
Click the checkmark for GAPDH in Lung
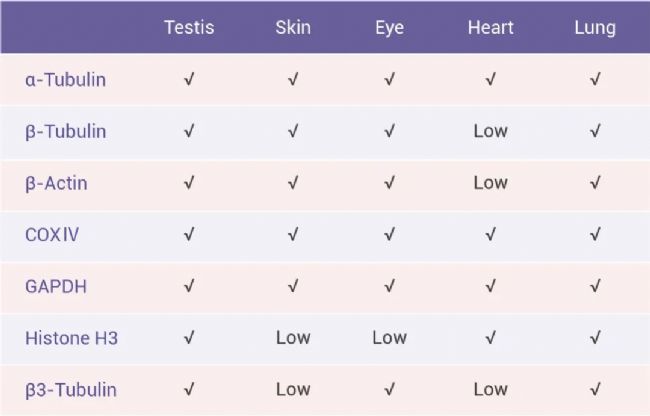coord(595,286)
